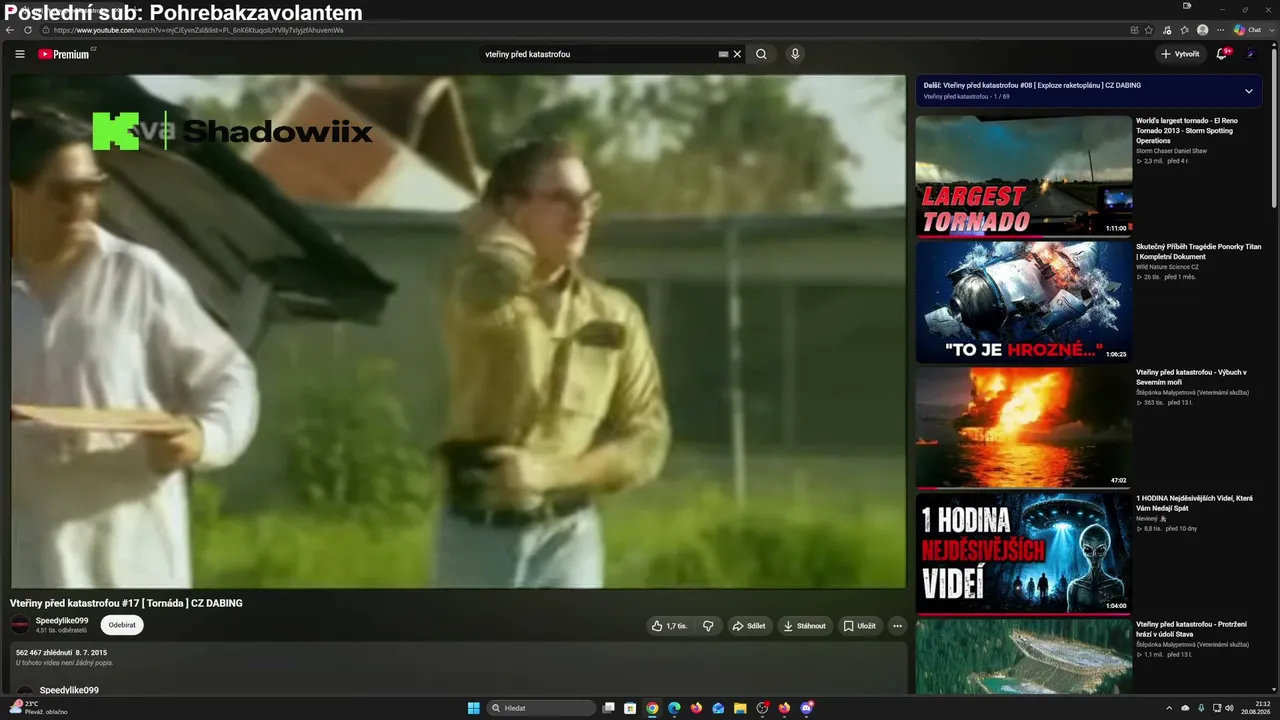Image resolution: width=1280 pixels, height=720 pixels.
Task: View site information lock icon
Action: pyautogui.click(x=46, y=30)
